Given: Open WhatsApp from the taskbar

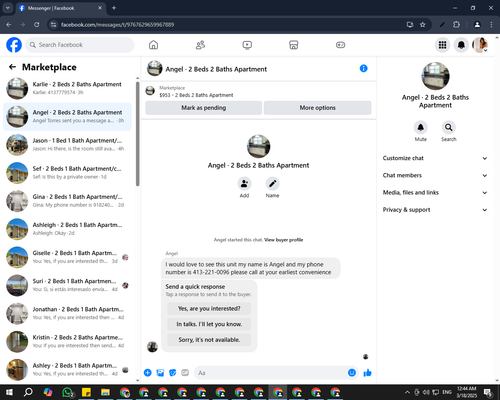Looking at the screenshot, I should tap(67, 392).
